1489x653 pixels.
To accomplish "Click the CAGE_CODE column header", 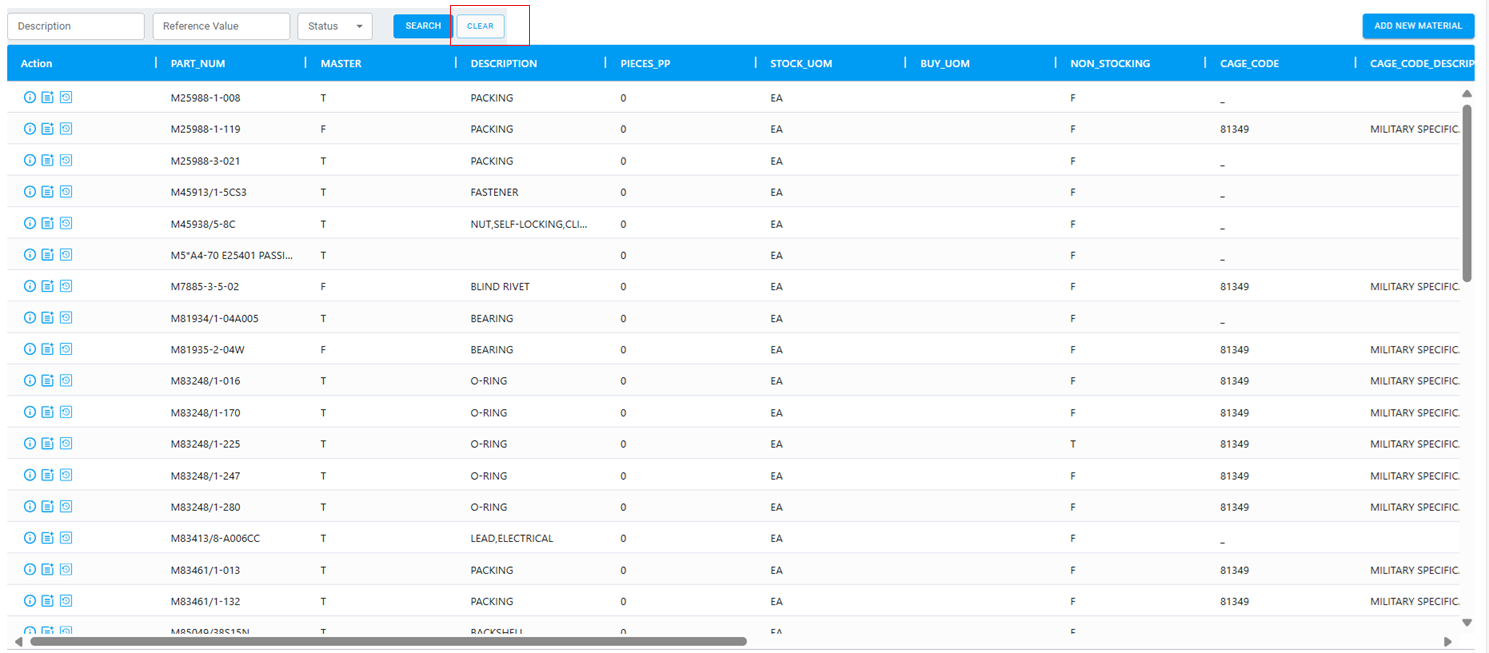I will click(1249, 63).
